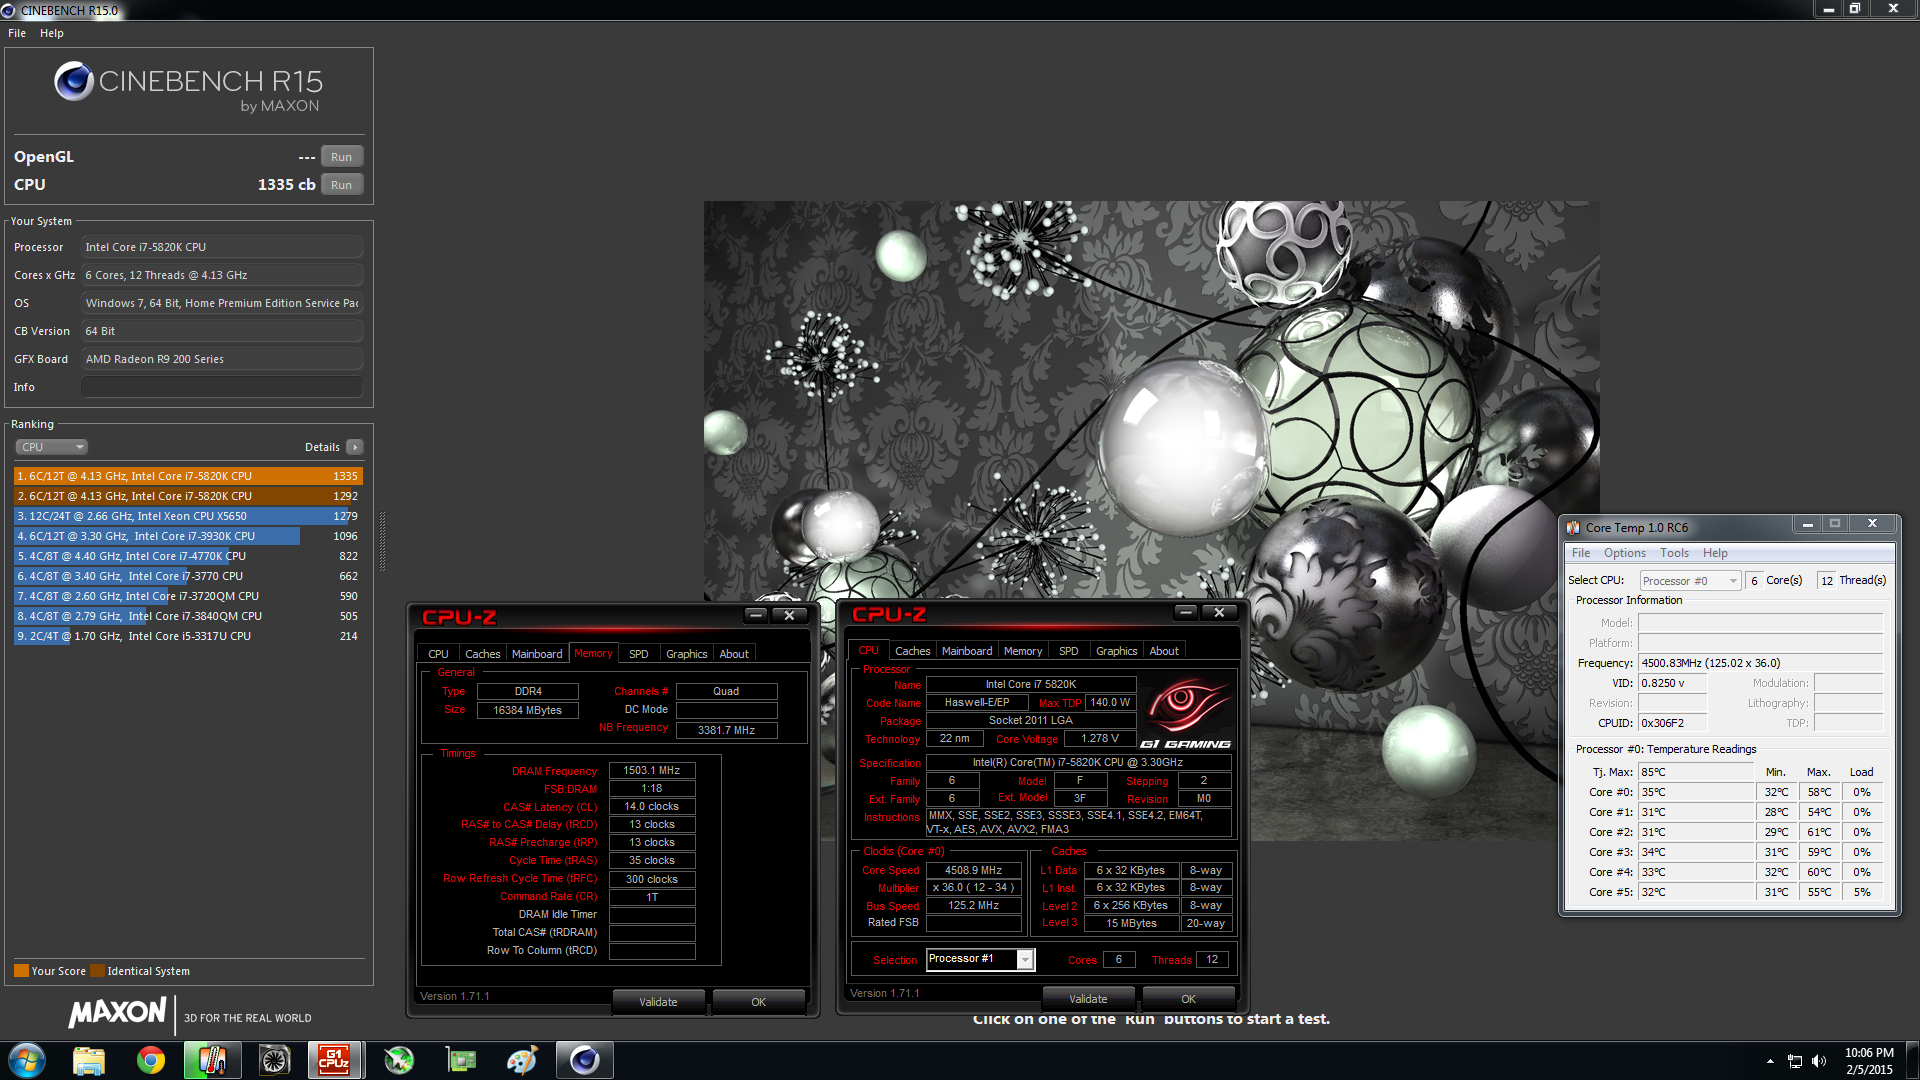Click the Info input field
This screenshot has width=1920, height=1080.
(x=222, y=387)
